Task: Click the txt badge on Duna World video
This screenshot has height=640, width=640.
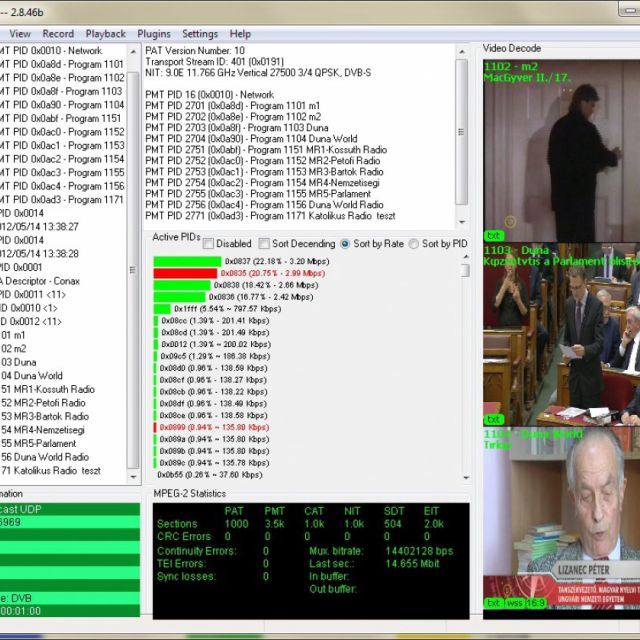Action: (494, 603)
